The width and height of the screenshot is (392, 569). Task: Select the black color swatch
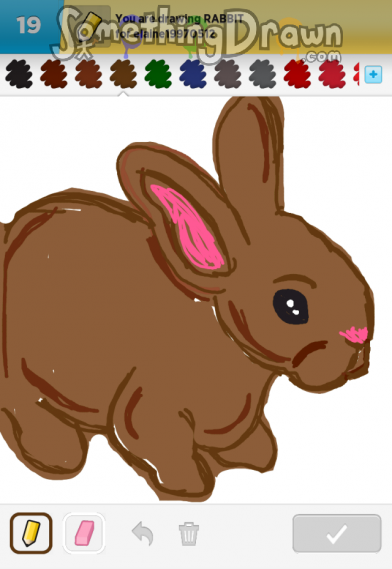pyautogui.click(x=19, y=74)
